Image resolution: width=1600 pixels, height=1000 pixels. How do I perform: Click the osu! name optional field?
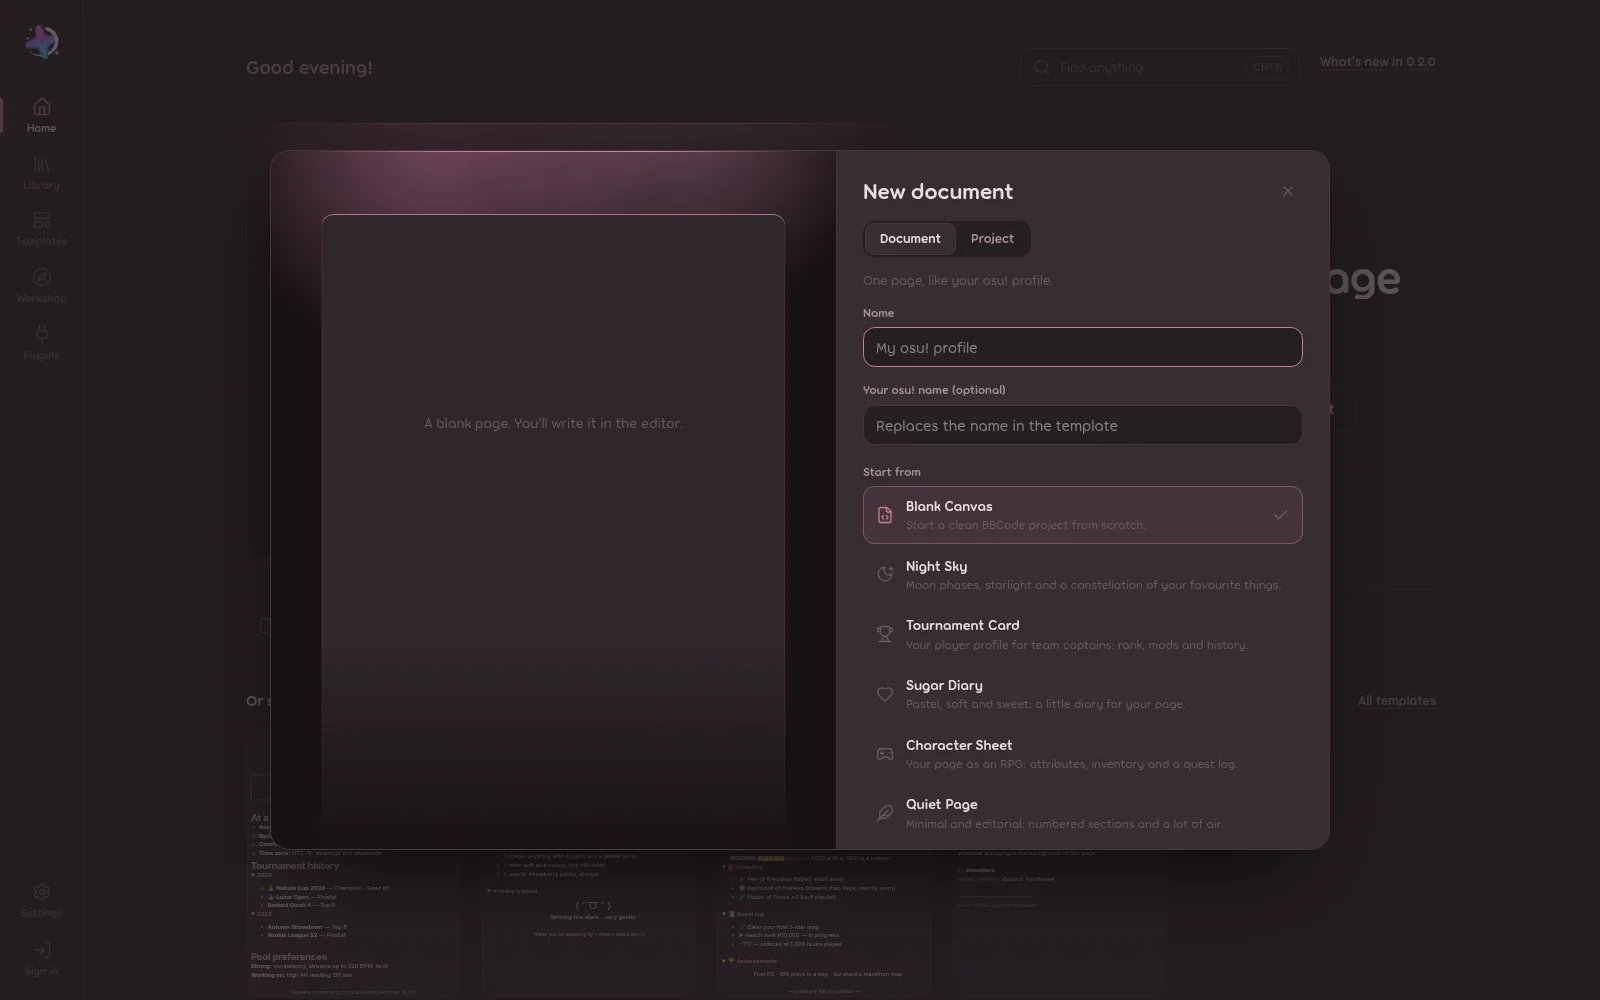pos(1082,425)
